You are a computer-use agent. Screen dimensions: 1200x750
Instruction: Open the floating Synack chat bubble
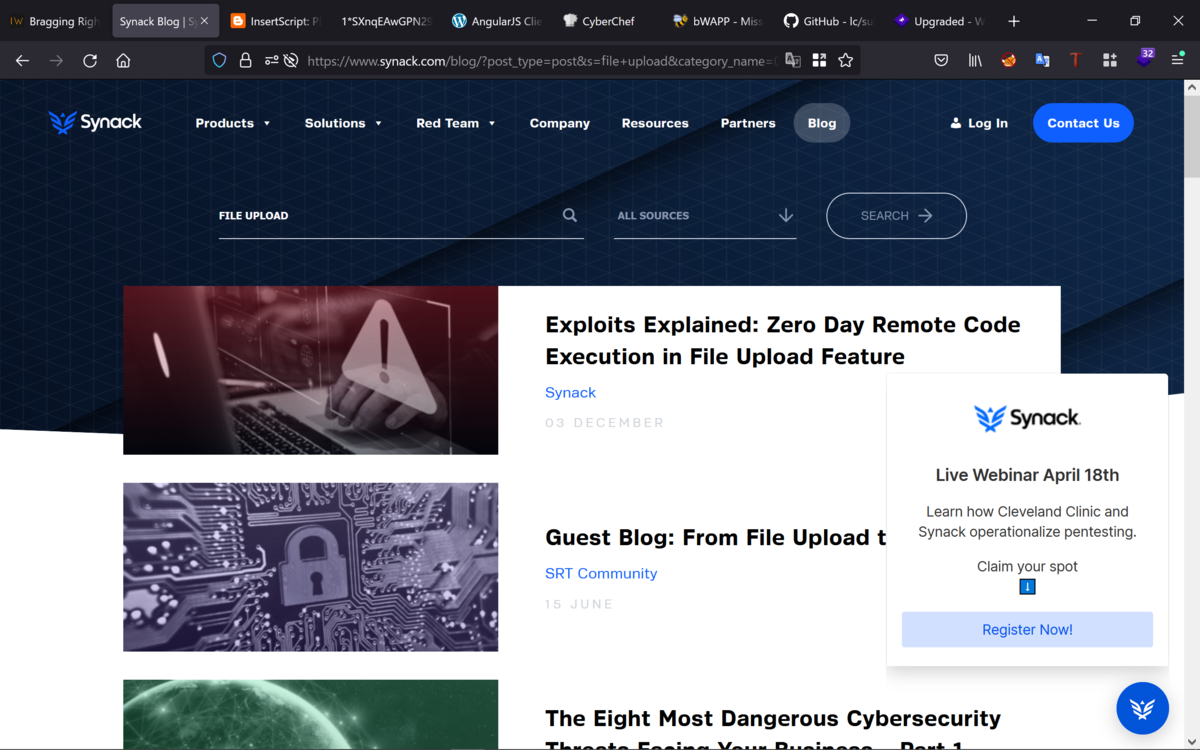click(1142, 708)
